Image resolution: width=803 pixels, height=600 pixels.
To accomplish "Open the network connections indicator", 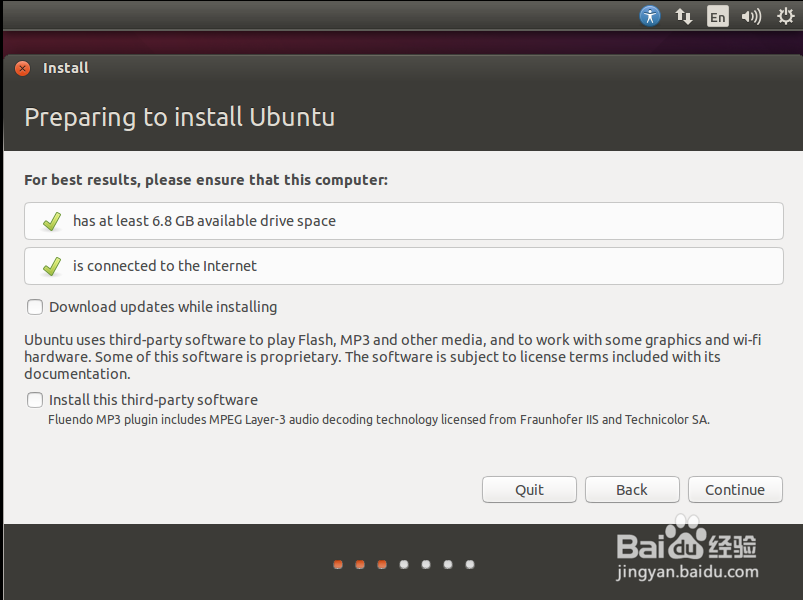I will tap(683, 16).
